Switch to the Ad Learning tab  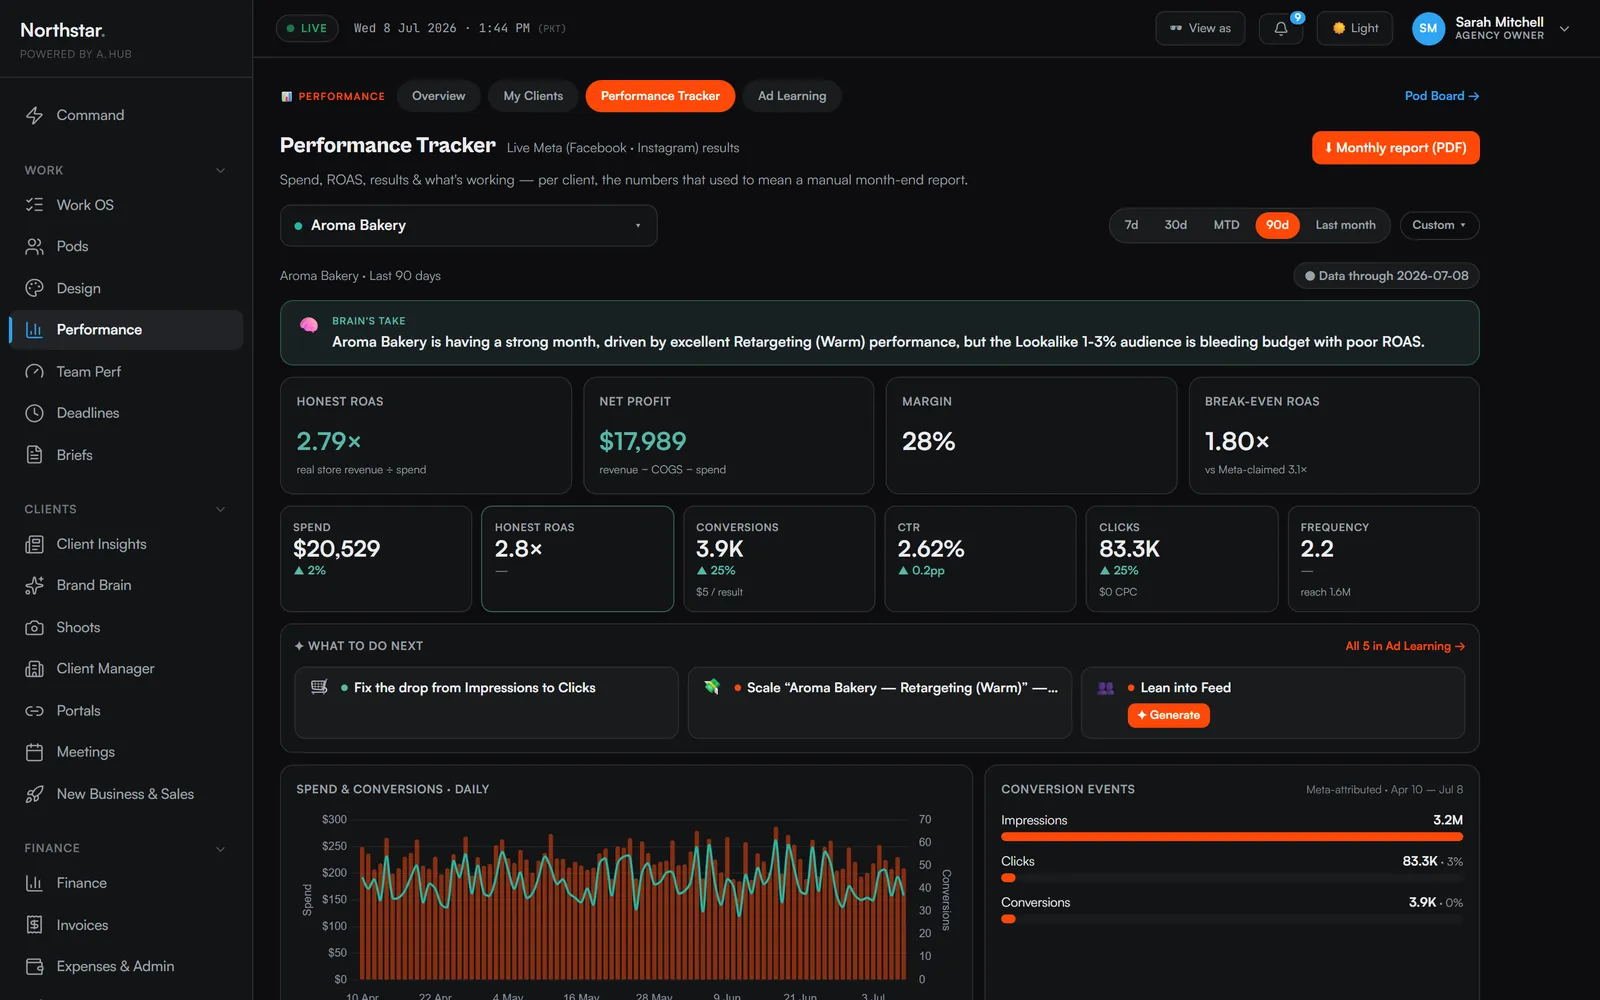point(792,96)
